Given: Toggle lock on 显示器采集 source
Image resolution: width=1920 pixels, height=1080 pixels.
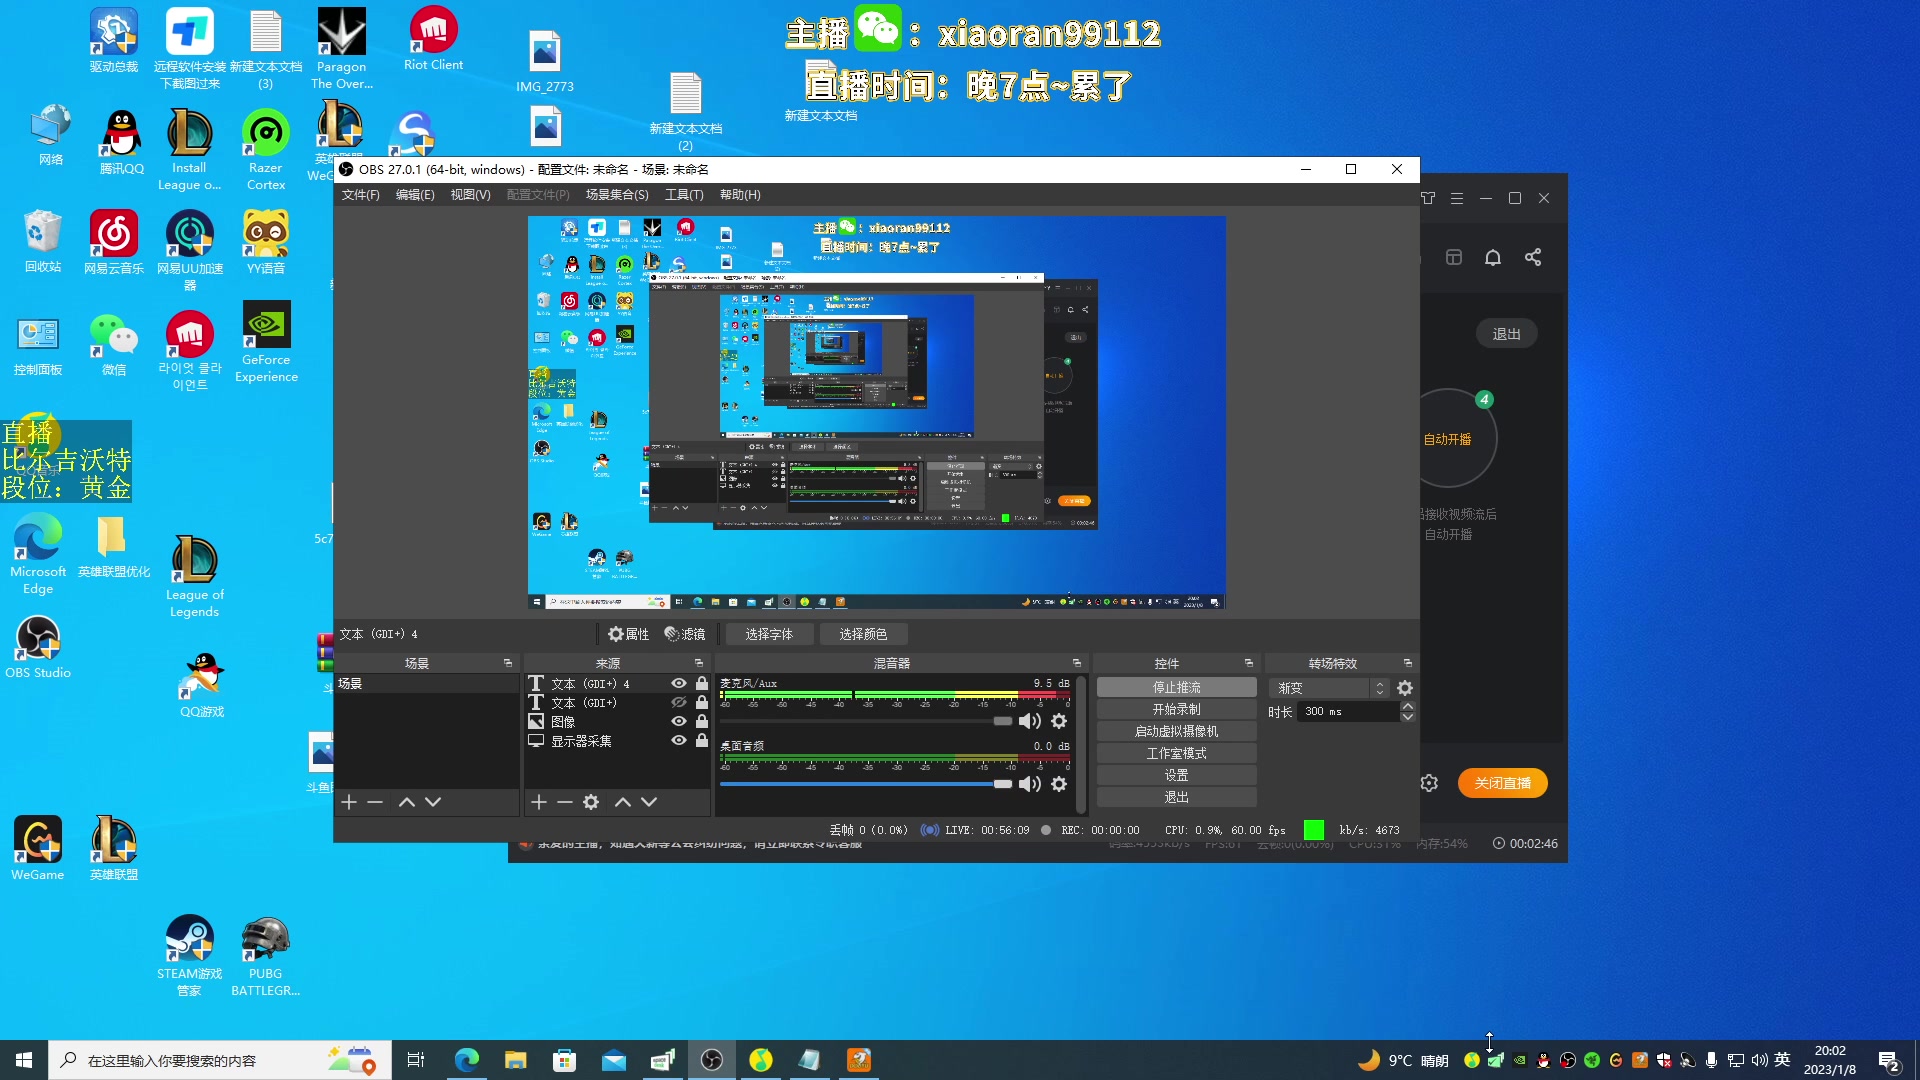Looking at the screenshot, I should click(x=702, y=741).
